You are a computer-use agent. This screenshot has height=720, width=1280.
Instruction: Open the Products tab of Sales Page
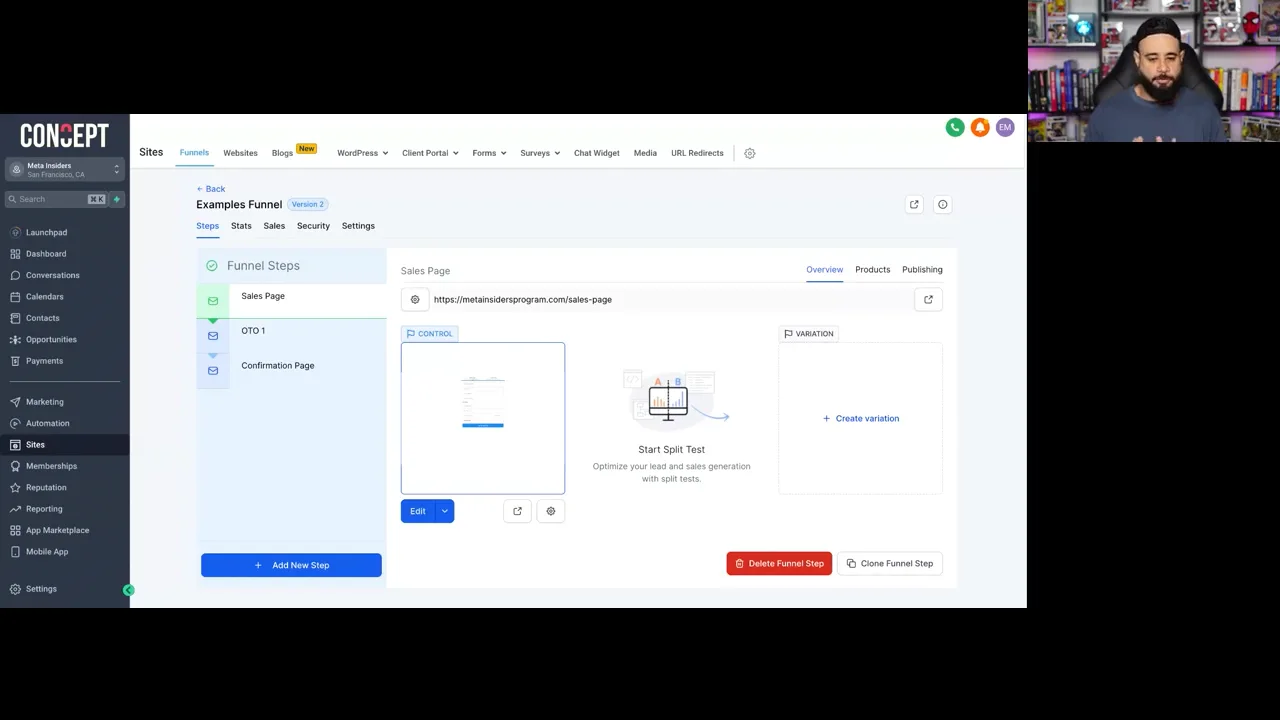[x=872, y=270]
